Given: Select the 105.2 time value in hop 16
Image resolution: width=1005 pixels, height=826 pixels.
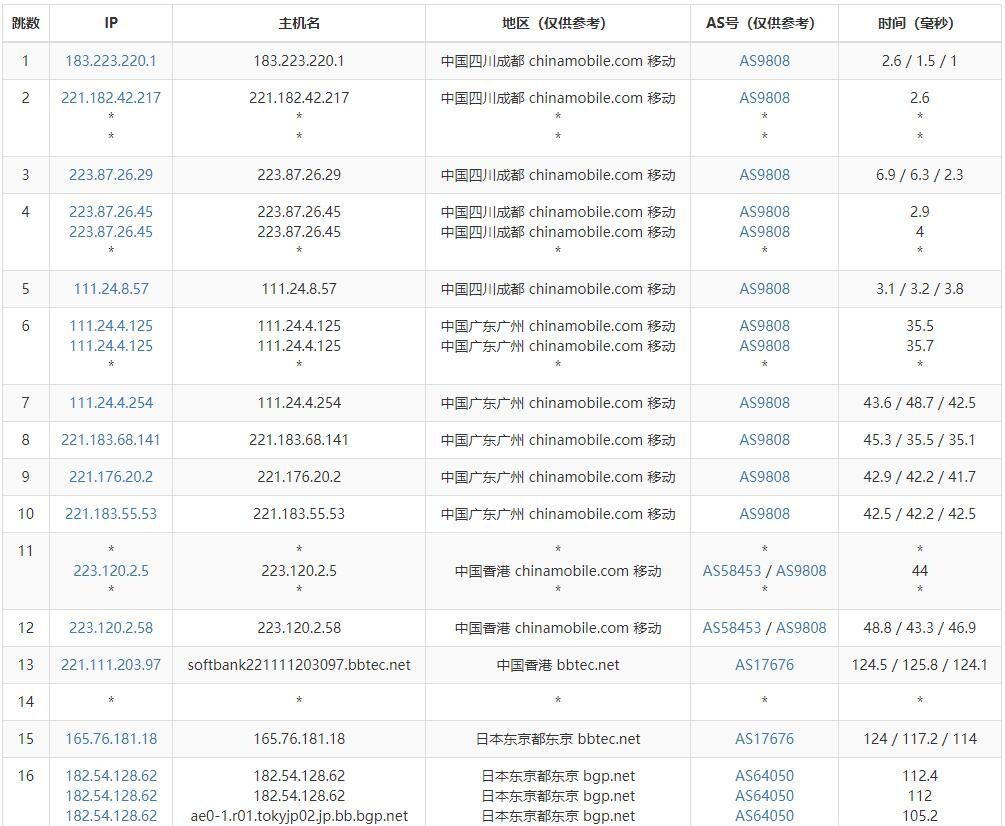Looking at the screenshot, I should click(x=920, y=816).
